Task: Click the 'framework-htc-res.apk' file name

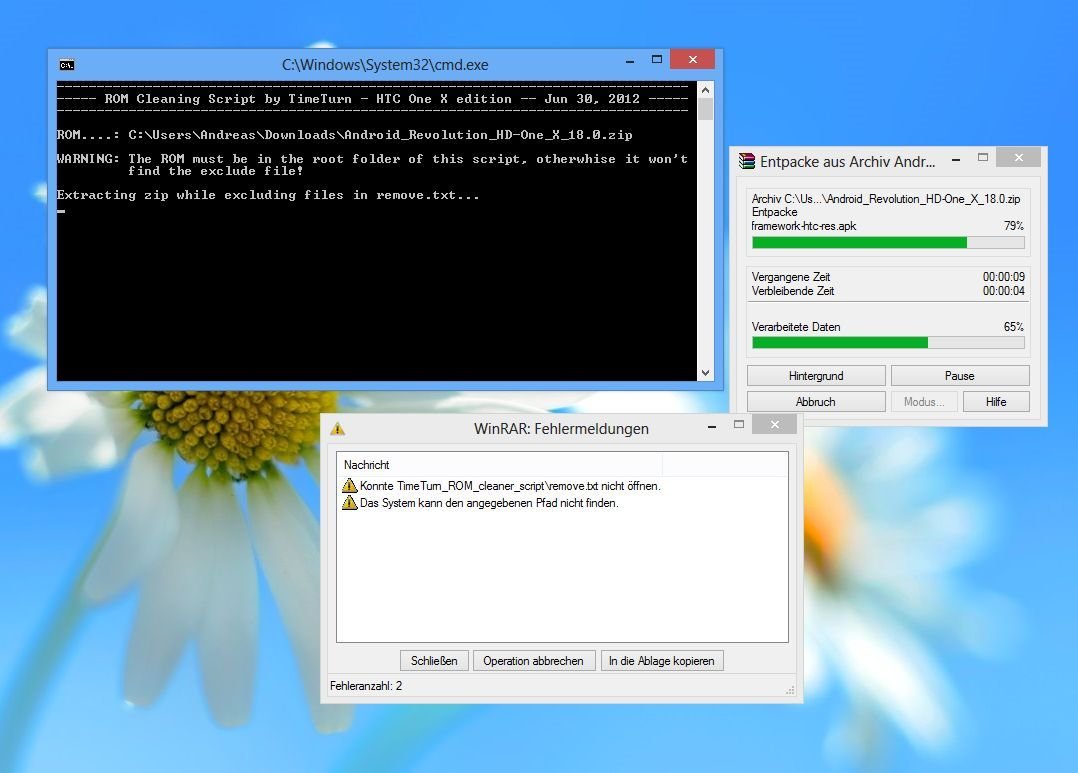Action: pyautogui.click(x=804, y=226)
